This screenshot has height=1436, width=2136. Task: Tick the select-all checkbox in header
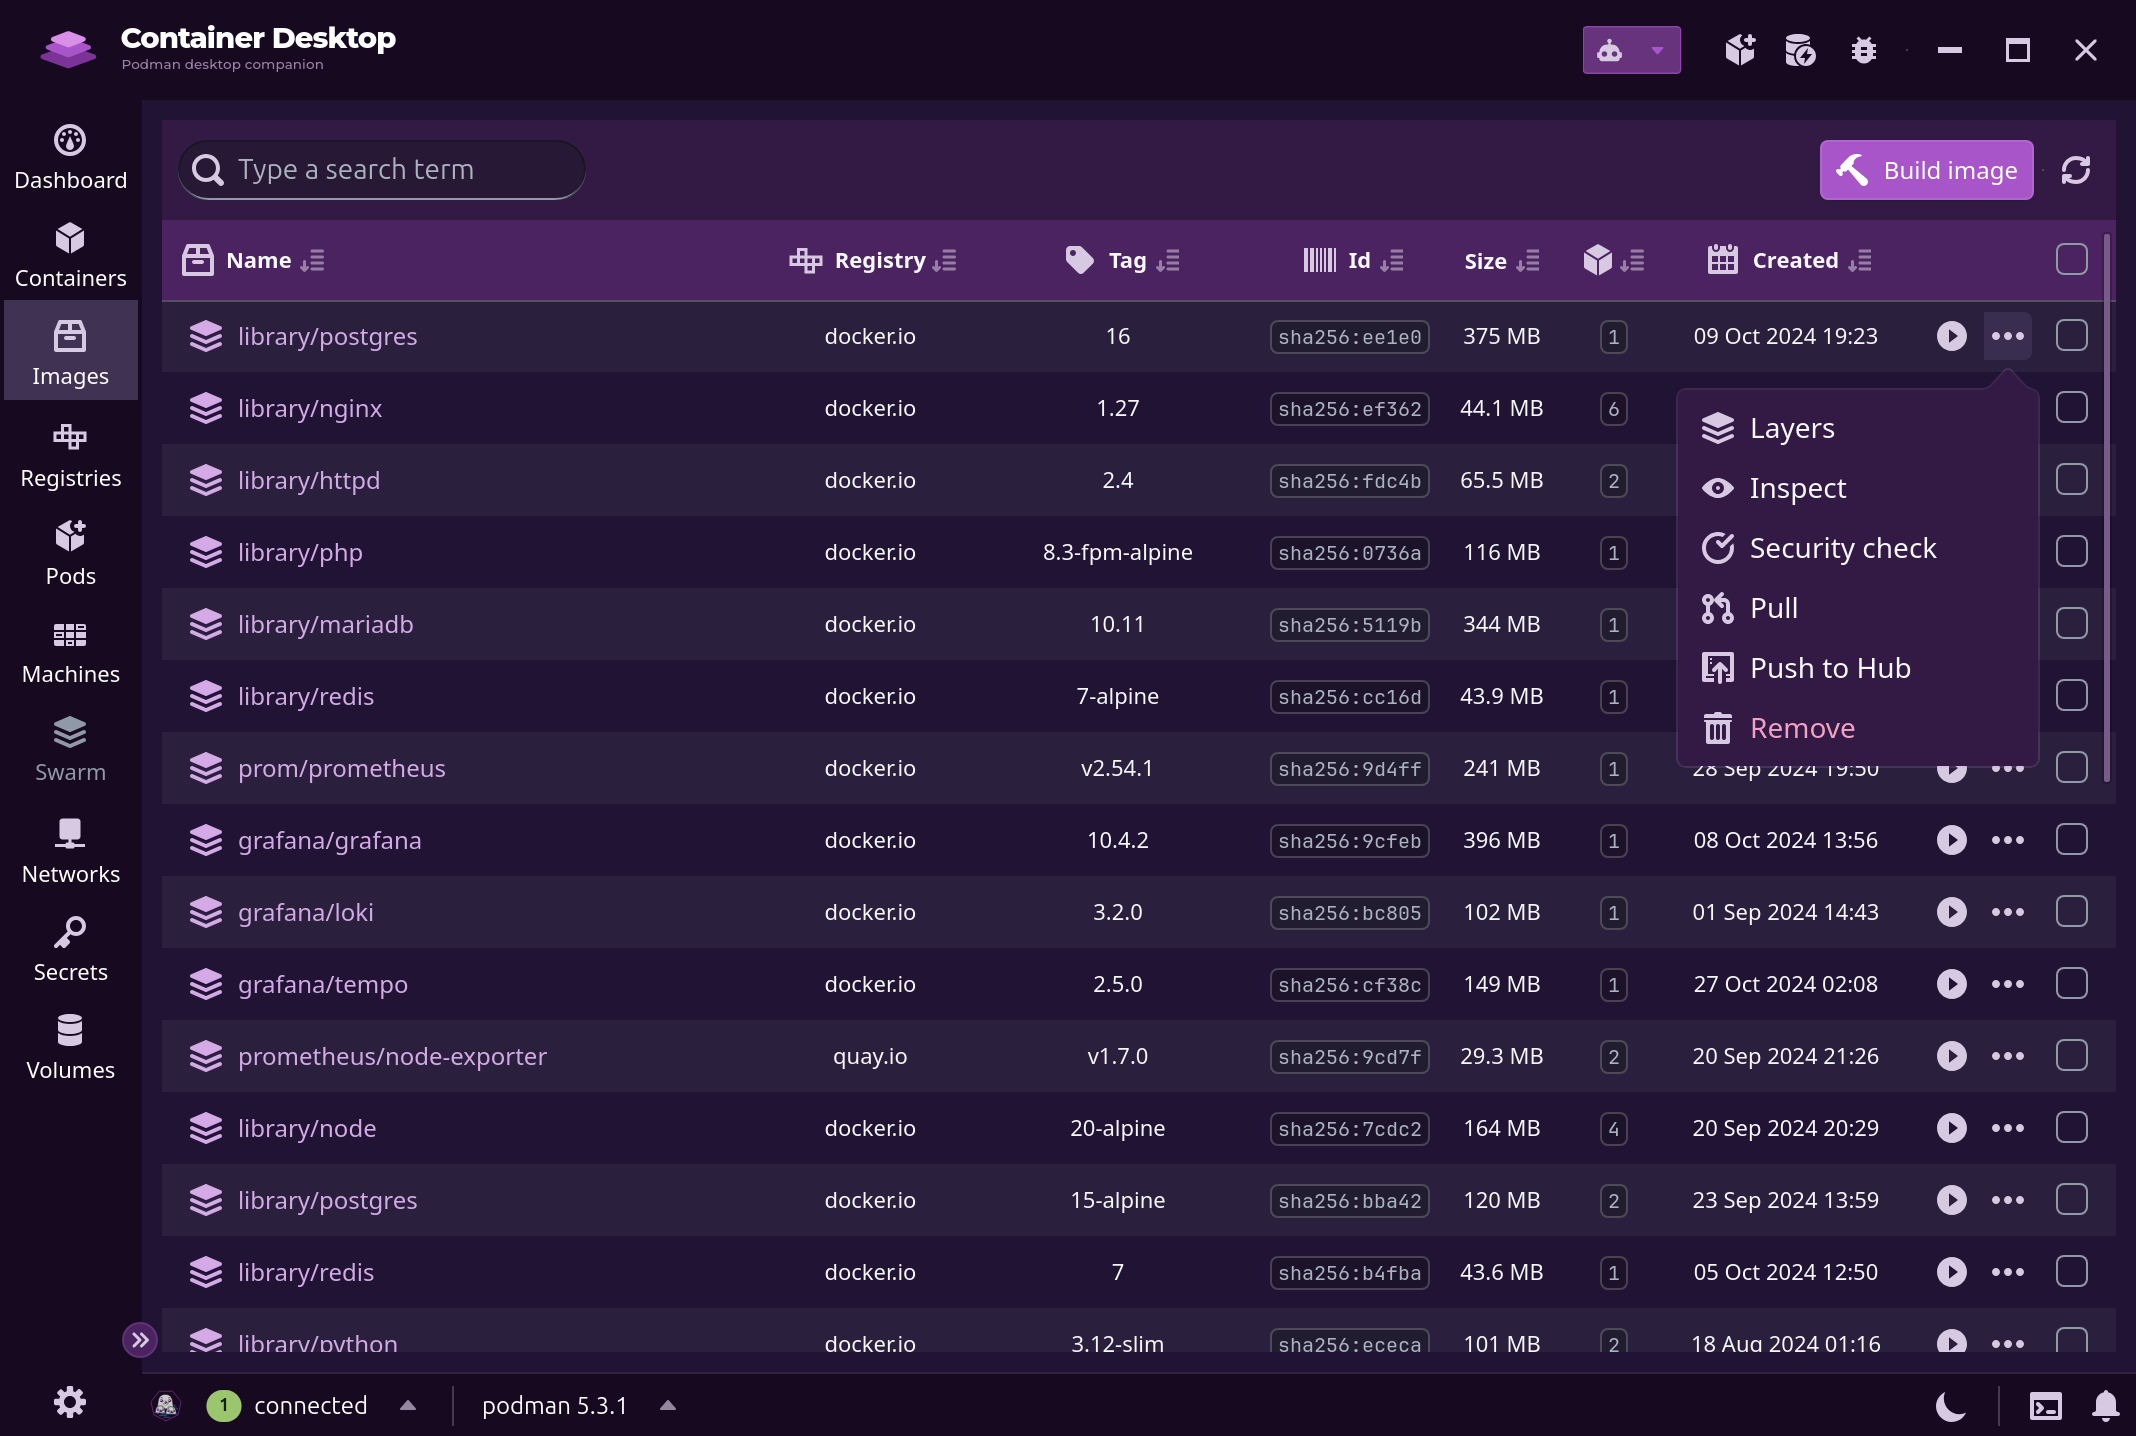pos(2071,260)
